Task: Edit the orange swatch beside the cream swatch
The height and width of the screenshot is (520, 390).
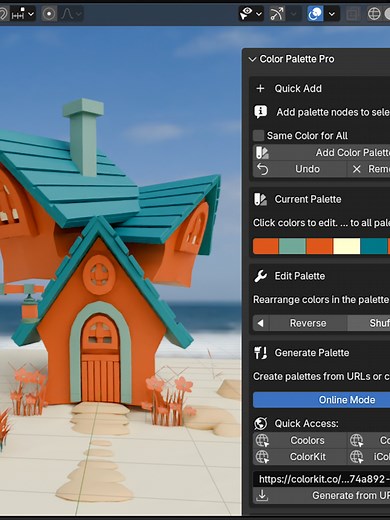Action: [319, 246]
